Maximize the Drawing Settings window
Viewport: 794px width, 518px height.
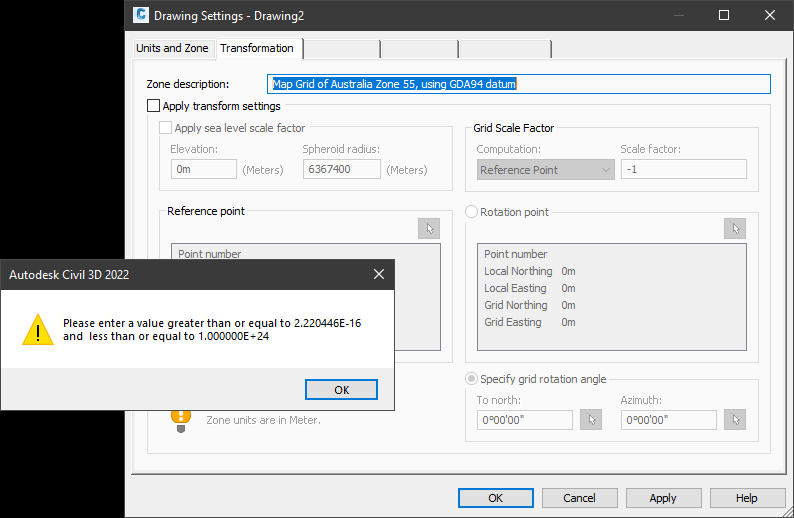(724, 15)
